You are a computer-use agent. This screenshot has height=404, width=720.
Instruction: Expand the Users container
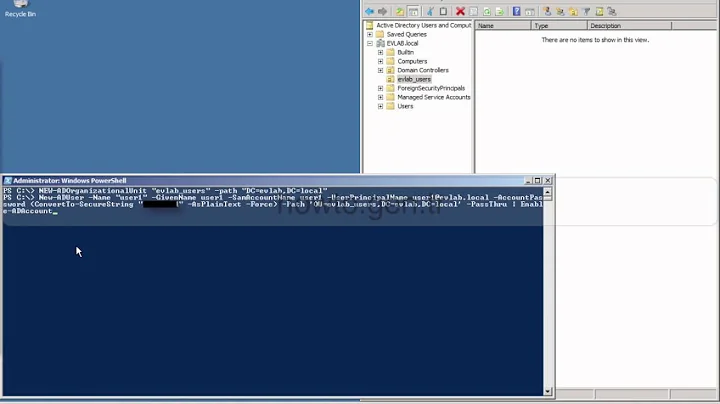[380, 106]
